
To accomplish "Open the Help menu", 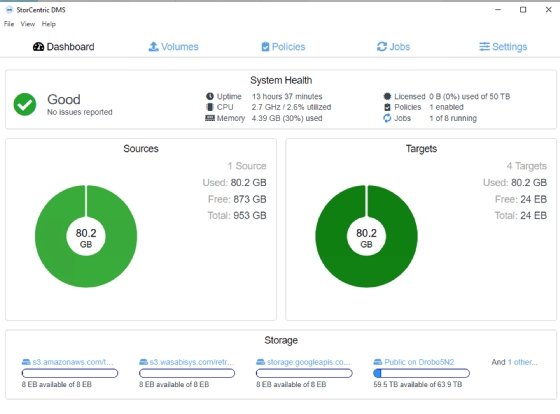I will click(x=49, y=24).
